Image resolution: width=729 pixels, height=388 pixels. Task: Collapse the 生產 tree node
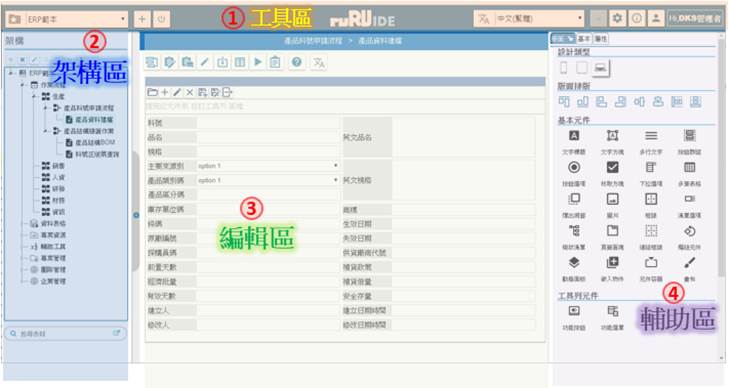[34, 96]
